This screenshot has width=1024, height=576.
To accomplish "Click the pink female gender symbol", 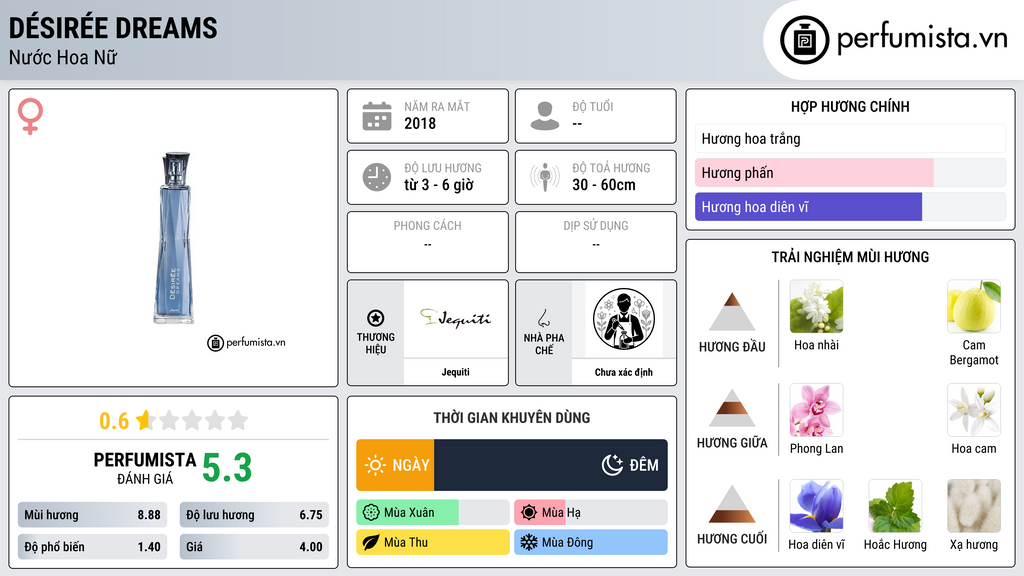I will pyautogui.click(x=30, y=116).
